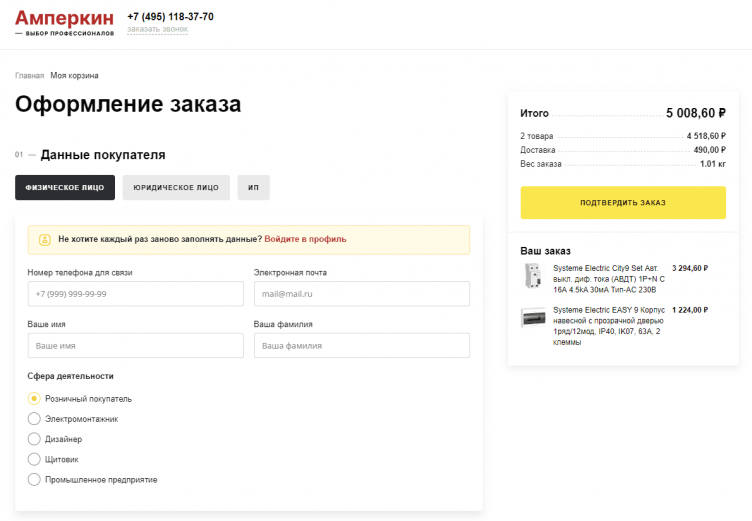Image resolution: width=752 pixels, height=521 pixels.
Task: Click the total price 5 008,60 ₽
Action: coord(695,113)
